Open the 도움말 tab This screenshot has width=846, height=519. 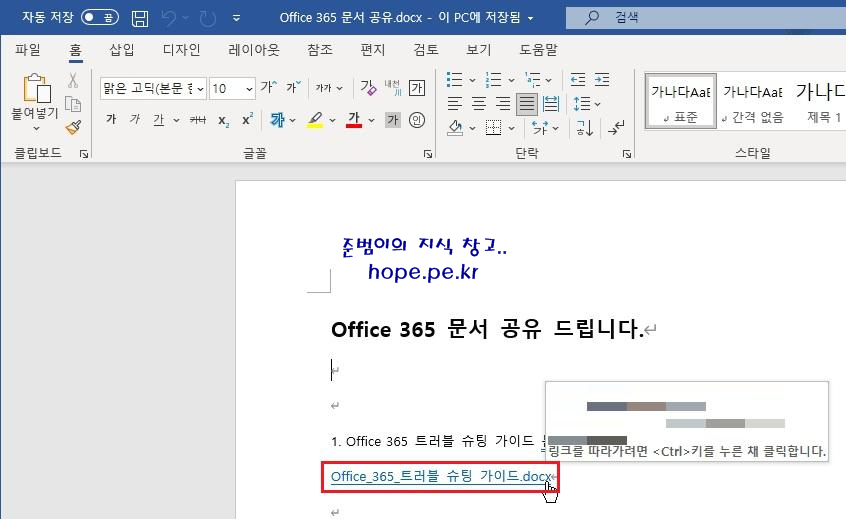tap(538, 50)
